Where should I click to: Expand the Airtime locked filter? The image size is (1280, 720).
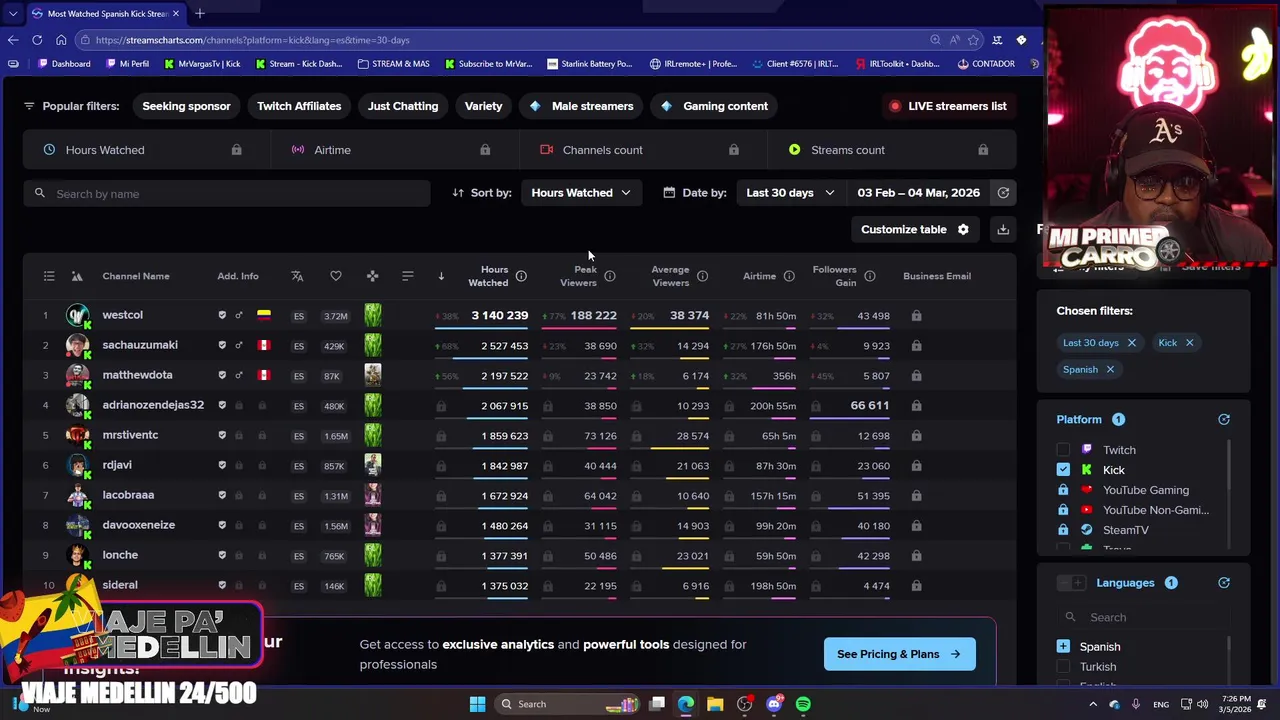pyautogui.click(x=394, y=150)
